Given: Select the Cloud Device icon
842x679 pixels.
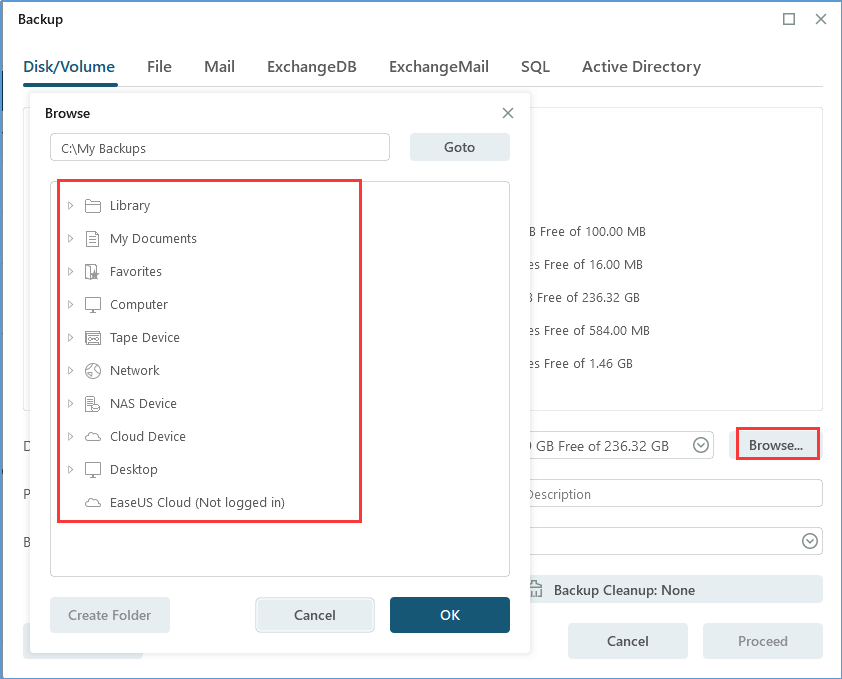Looking at the screenshot, I should pyautogui.click(x=91, y=436).
